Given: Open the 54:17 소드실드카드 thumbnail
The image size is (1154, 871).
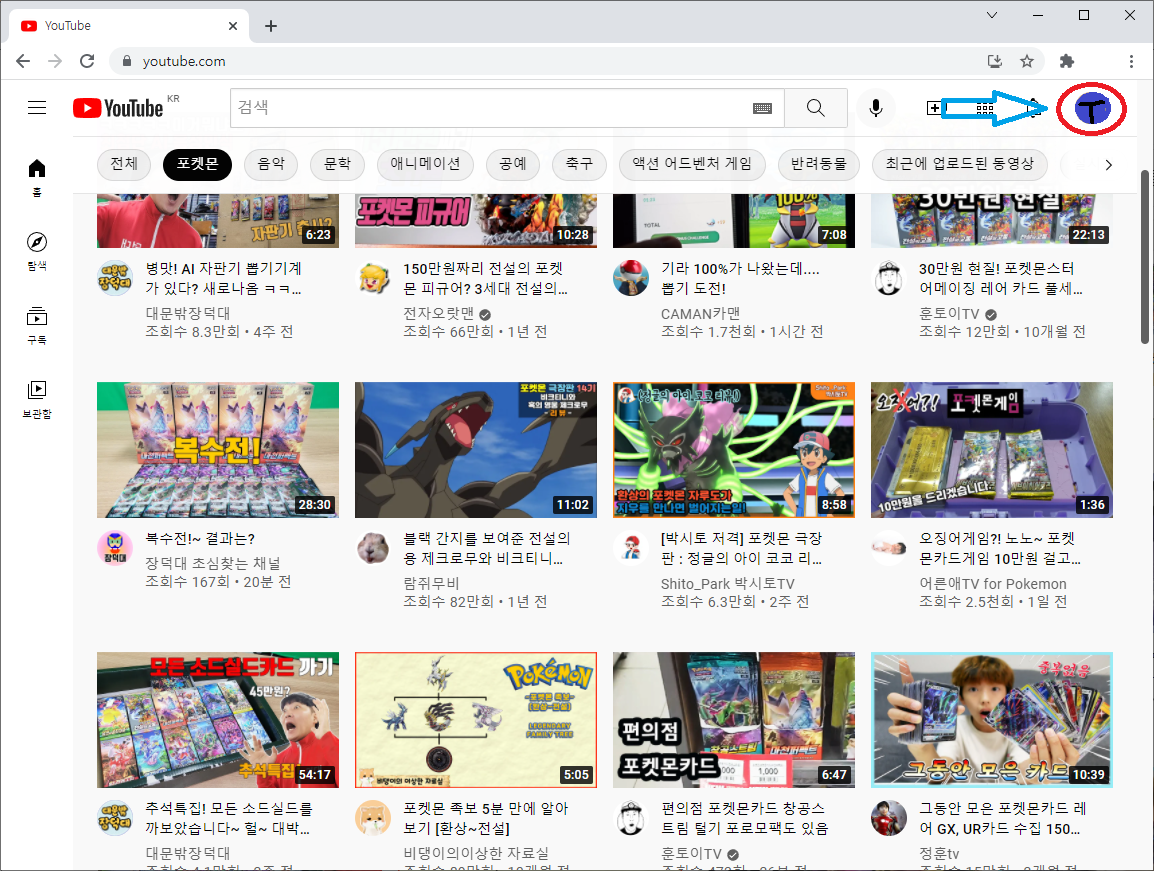Looking at the screenshot, I should tap(218, 720).
